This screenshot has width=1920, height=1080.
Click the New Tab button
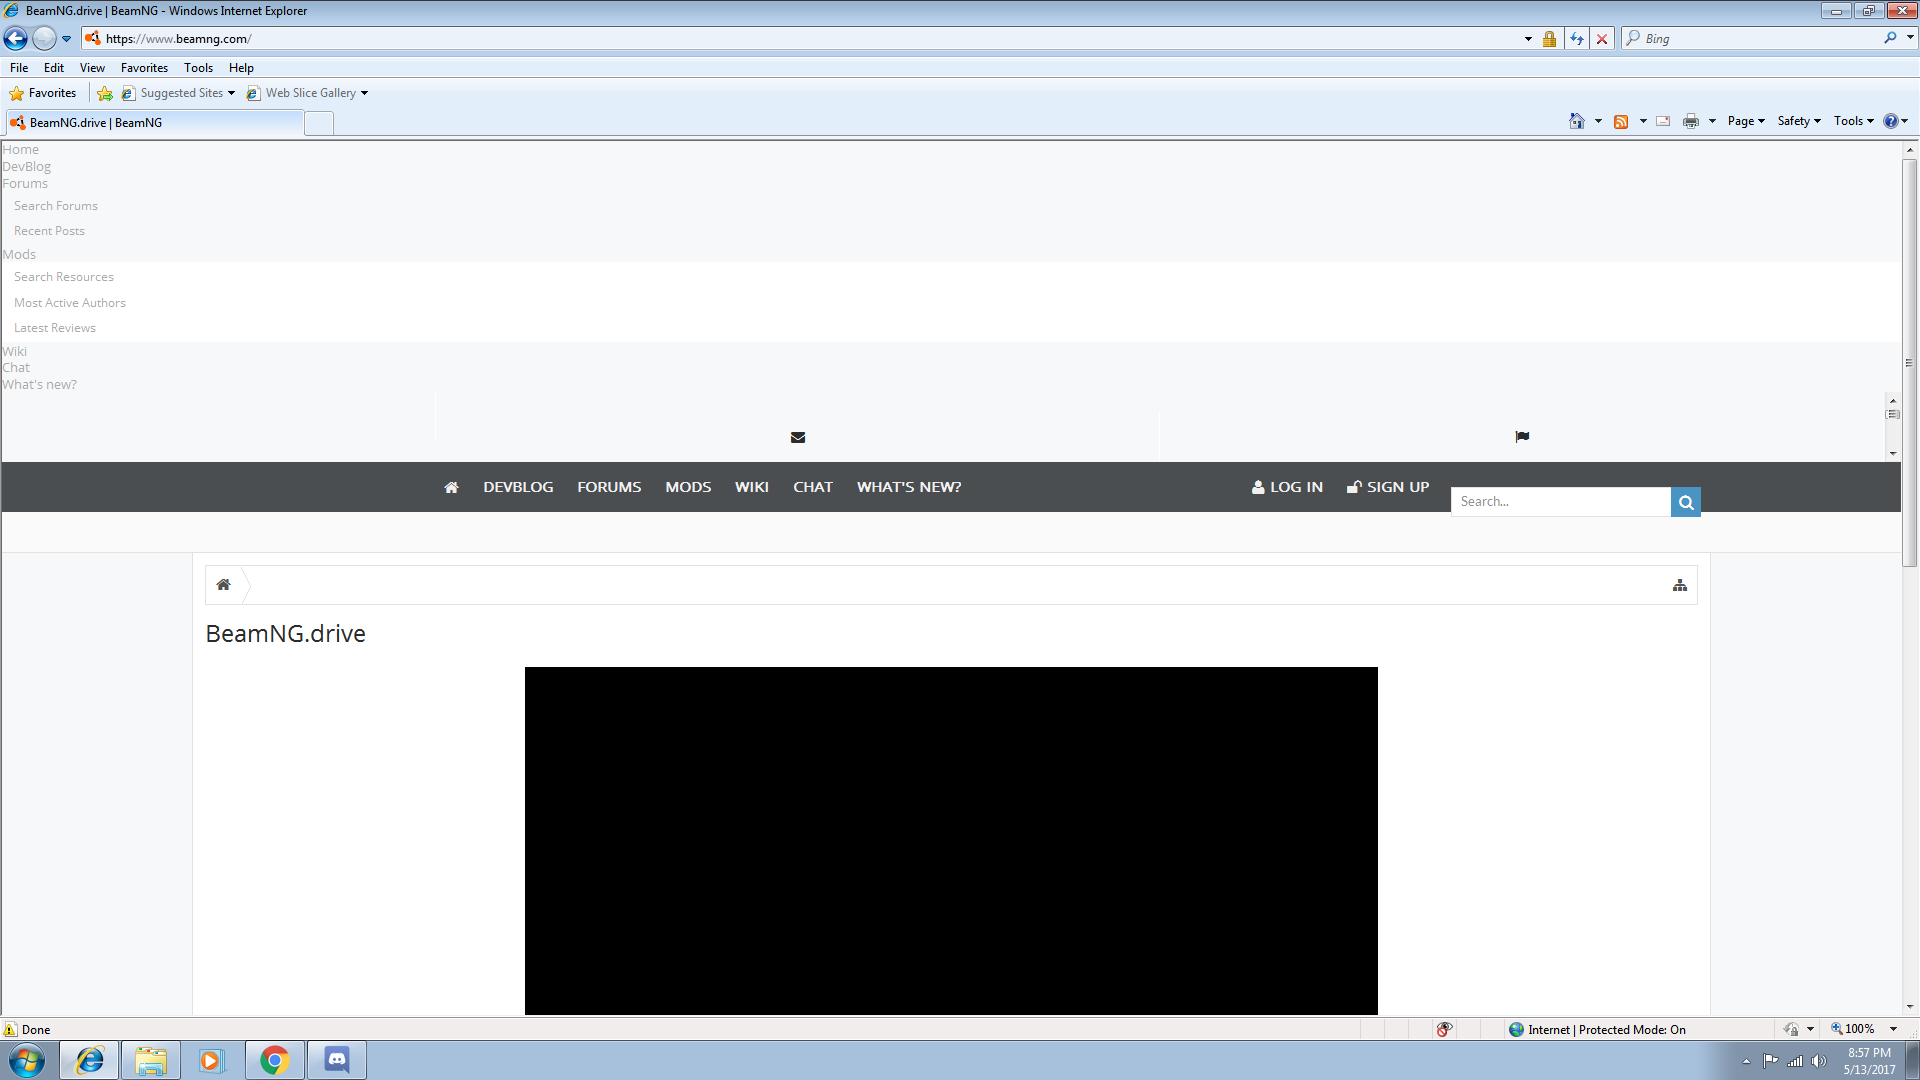pyautogui.click(x=319, y=123)
